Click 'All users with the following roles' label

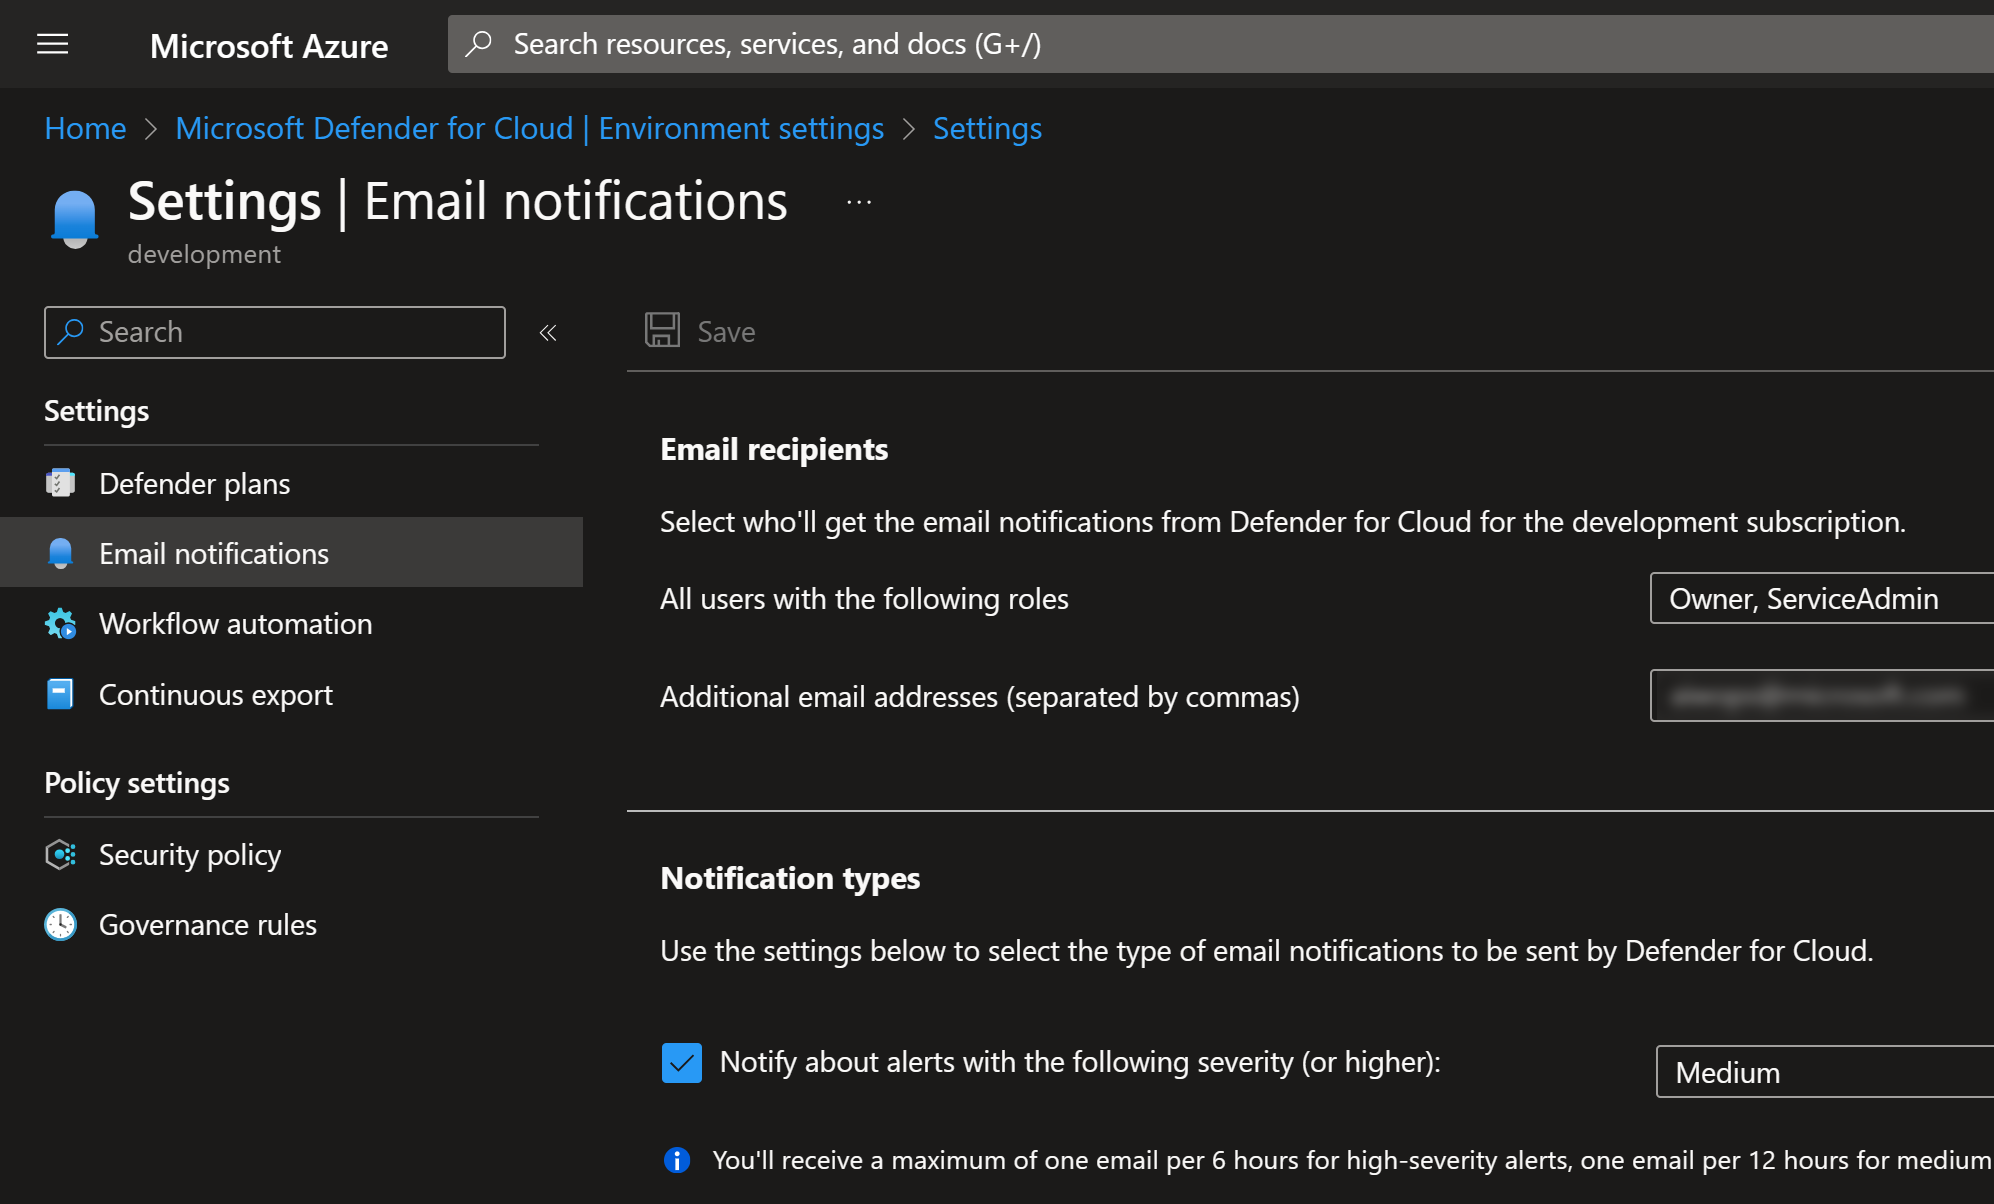pyautogui.click(x=864, y=598)
